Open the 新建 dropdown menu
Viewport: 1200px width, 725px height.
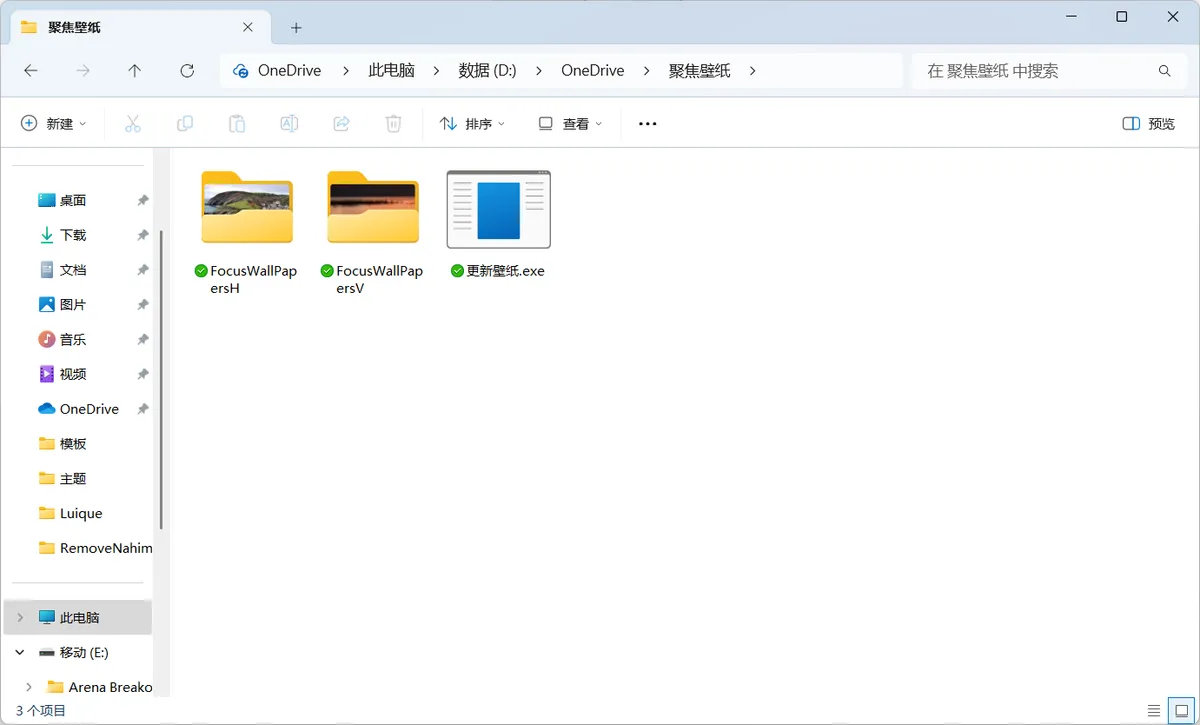[54, 124]
